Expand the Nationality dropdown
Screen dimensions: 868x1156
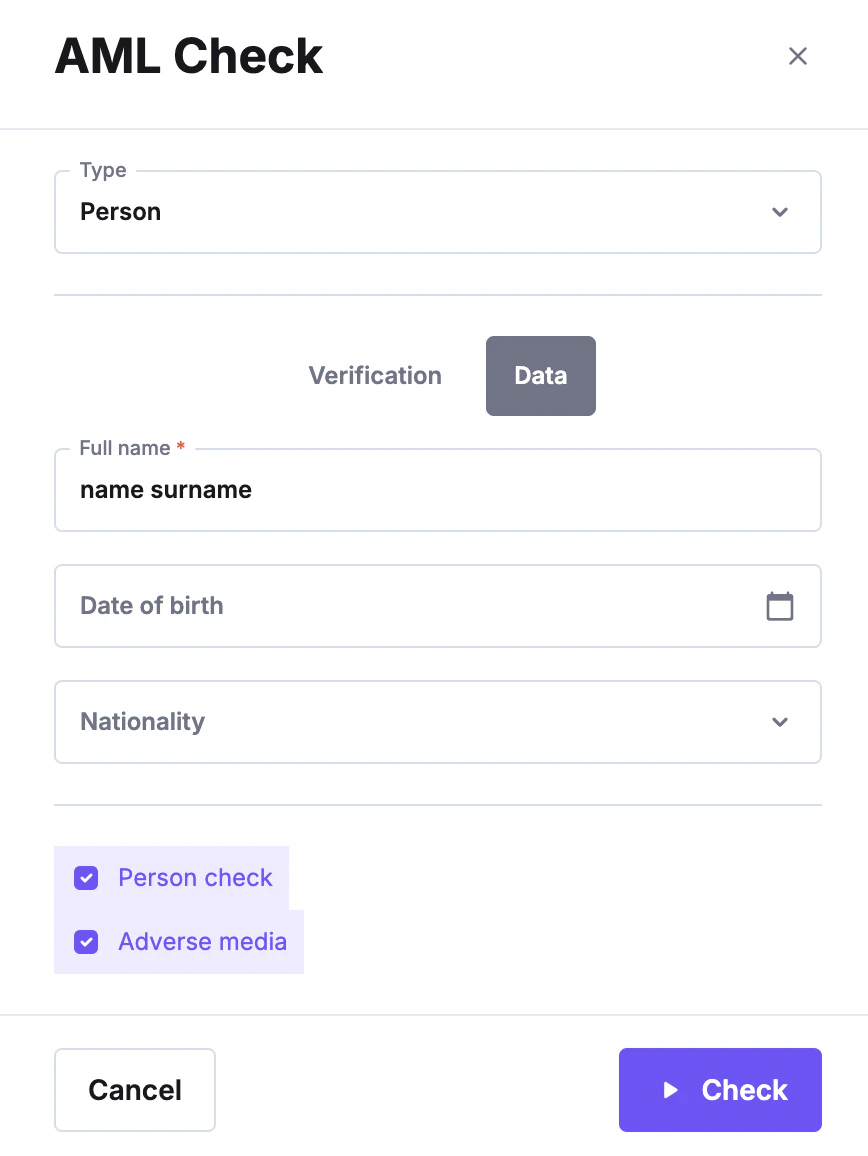tap(420, 722)
